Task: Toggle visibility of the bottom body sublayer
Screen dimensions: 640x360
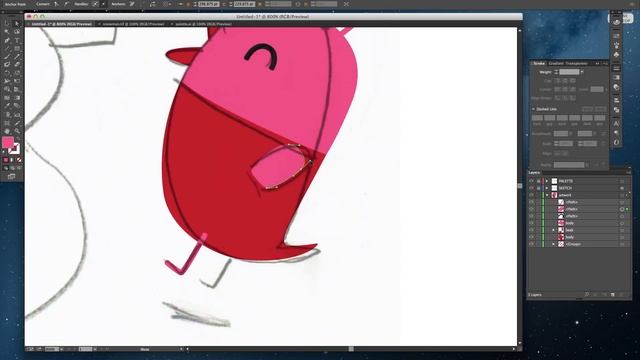Action: pyautogui.click(x=531, y=237)
